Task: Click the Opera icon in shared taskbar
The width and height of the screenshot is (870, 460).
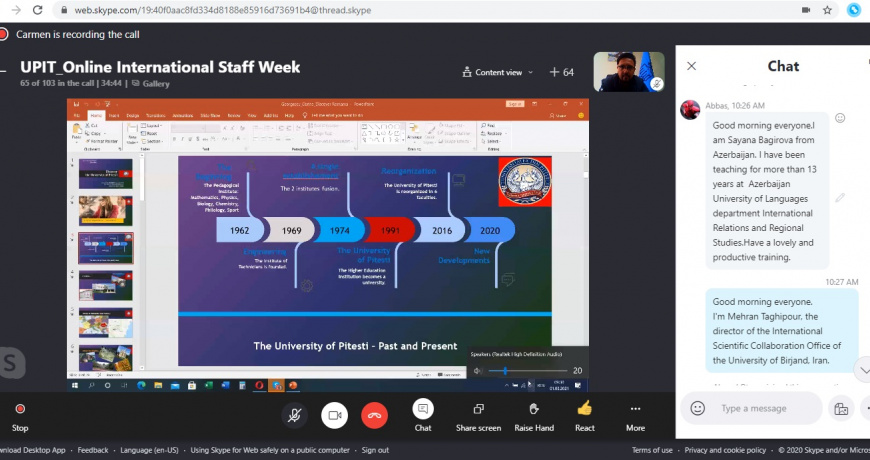Action: (260, 385)
